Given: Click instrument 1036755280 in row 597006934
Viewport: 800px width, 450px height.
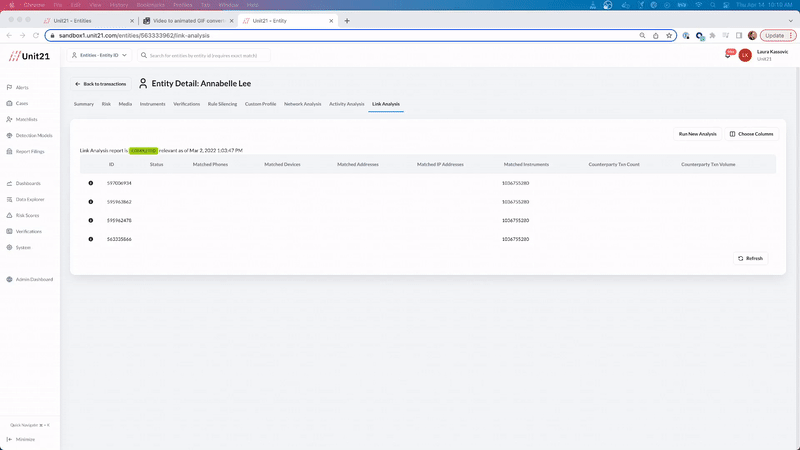Looking at the screenshot, I should pyautogui.click(x=515, y=183).
